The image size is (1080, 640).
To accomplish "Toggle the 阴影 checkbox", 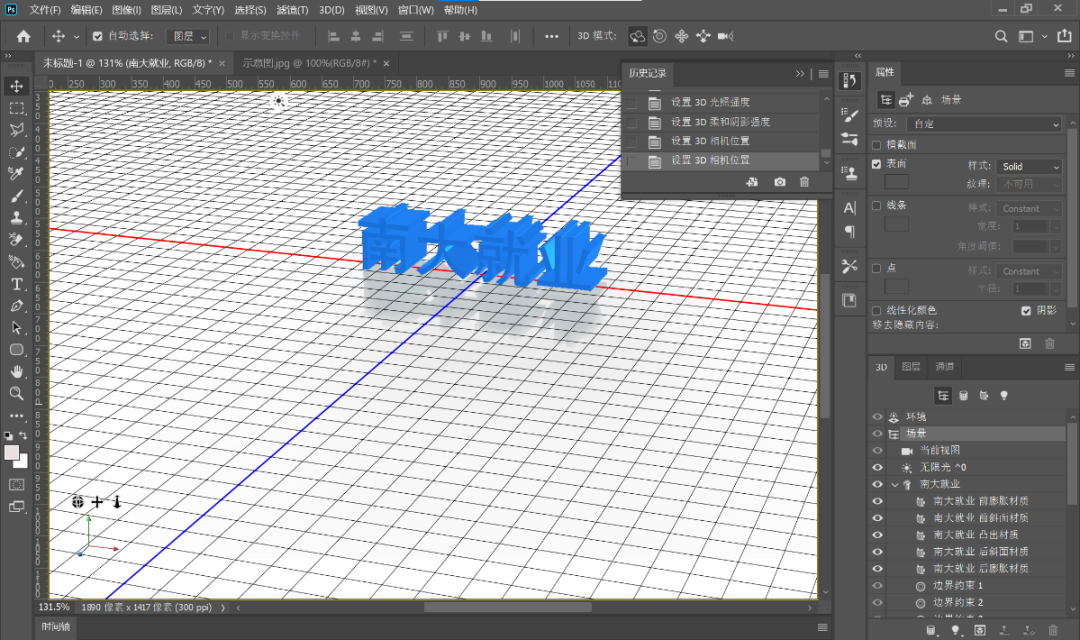I will [x=1026, y=311].
